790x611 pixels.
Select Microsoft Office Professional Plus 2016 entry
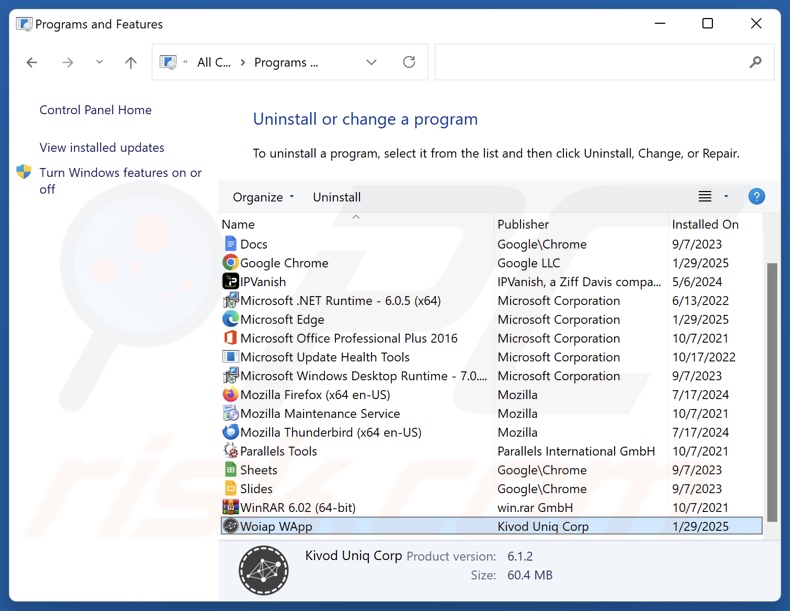tap(349, 338)
